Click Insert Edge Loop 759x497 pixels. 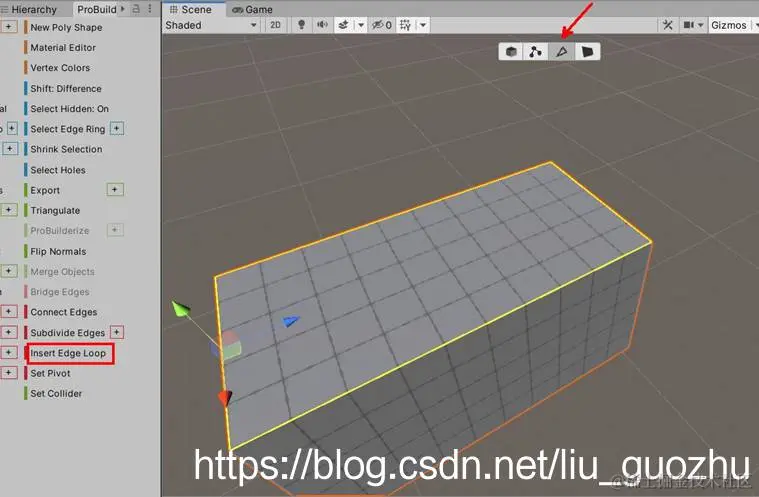pyautogui.click(x=68, y=353)
